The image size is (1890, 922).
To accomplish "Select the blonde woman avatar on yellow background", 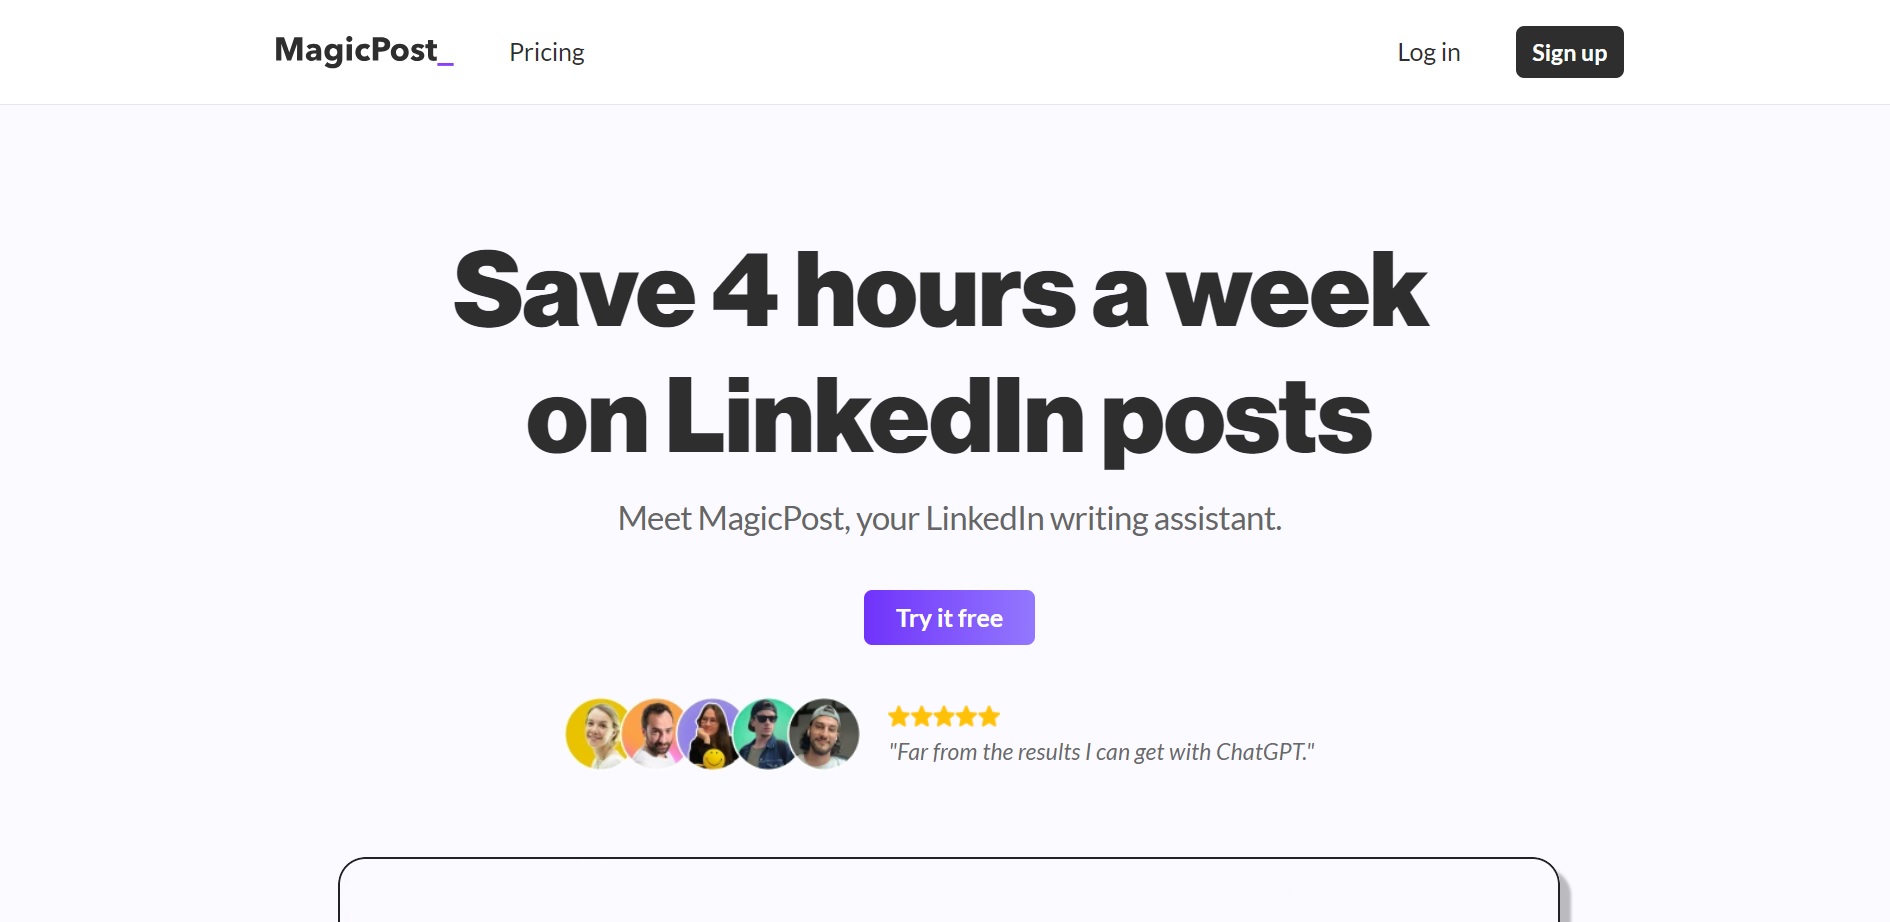I will click(598, 733).
